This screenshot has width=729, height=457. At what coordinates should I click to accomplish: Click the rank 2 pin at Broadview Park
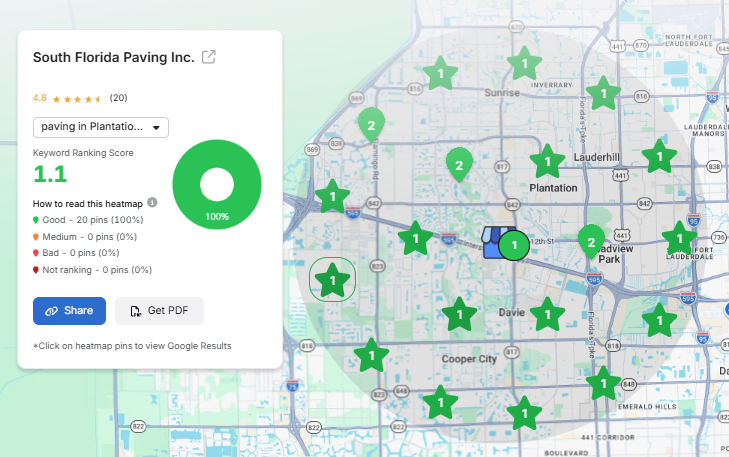point(591,242)
